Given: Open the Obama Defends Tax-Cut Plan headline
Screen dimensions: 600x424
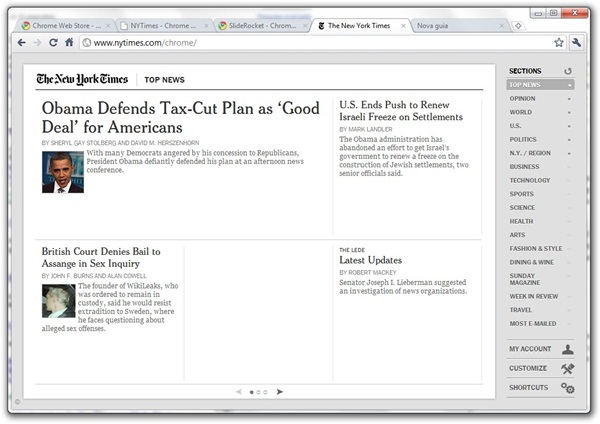Looking at the screenshot, I should (x=181, y=117).
